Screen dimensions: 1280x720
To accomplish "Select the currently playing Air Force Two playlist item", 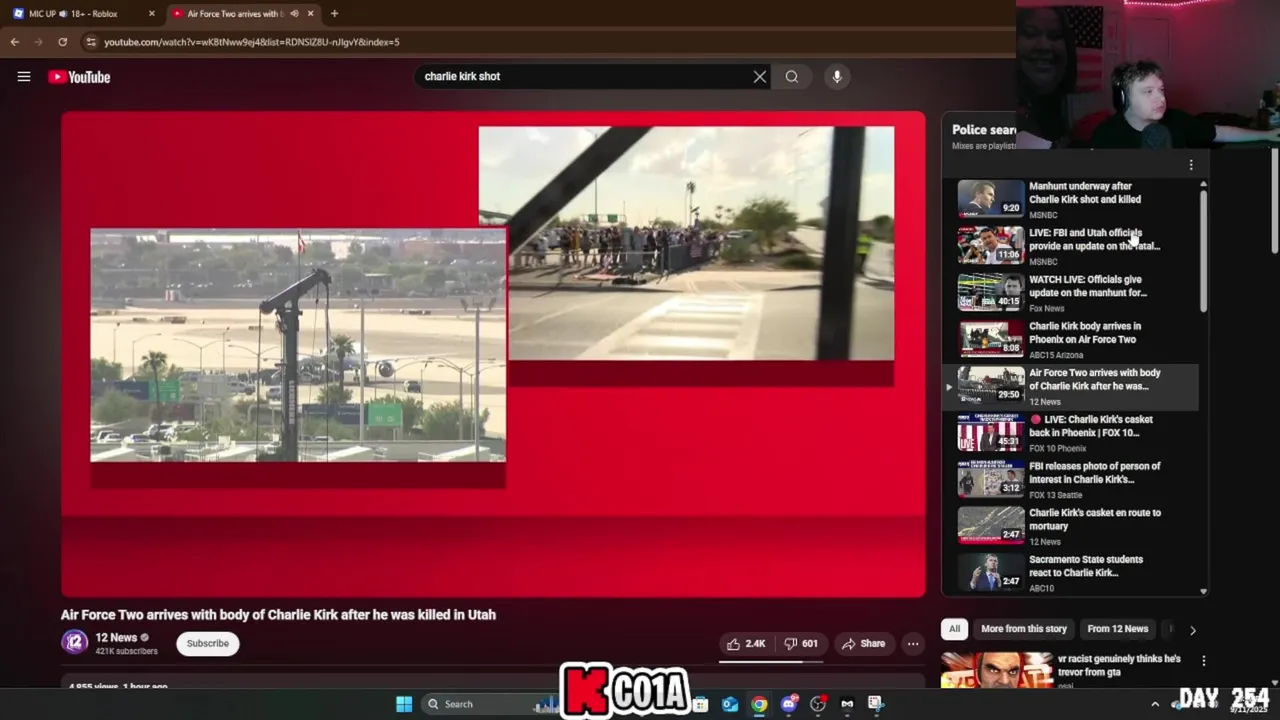I will 1070,386.
